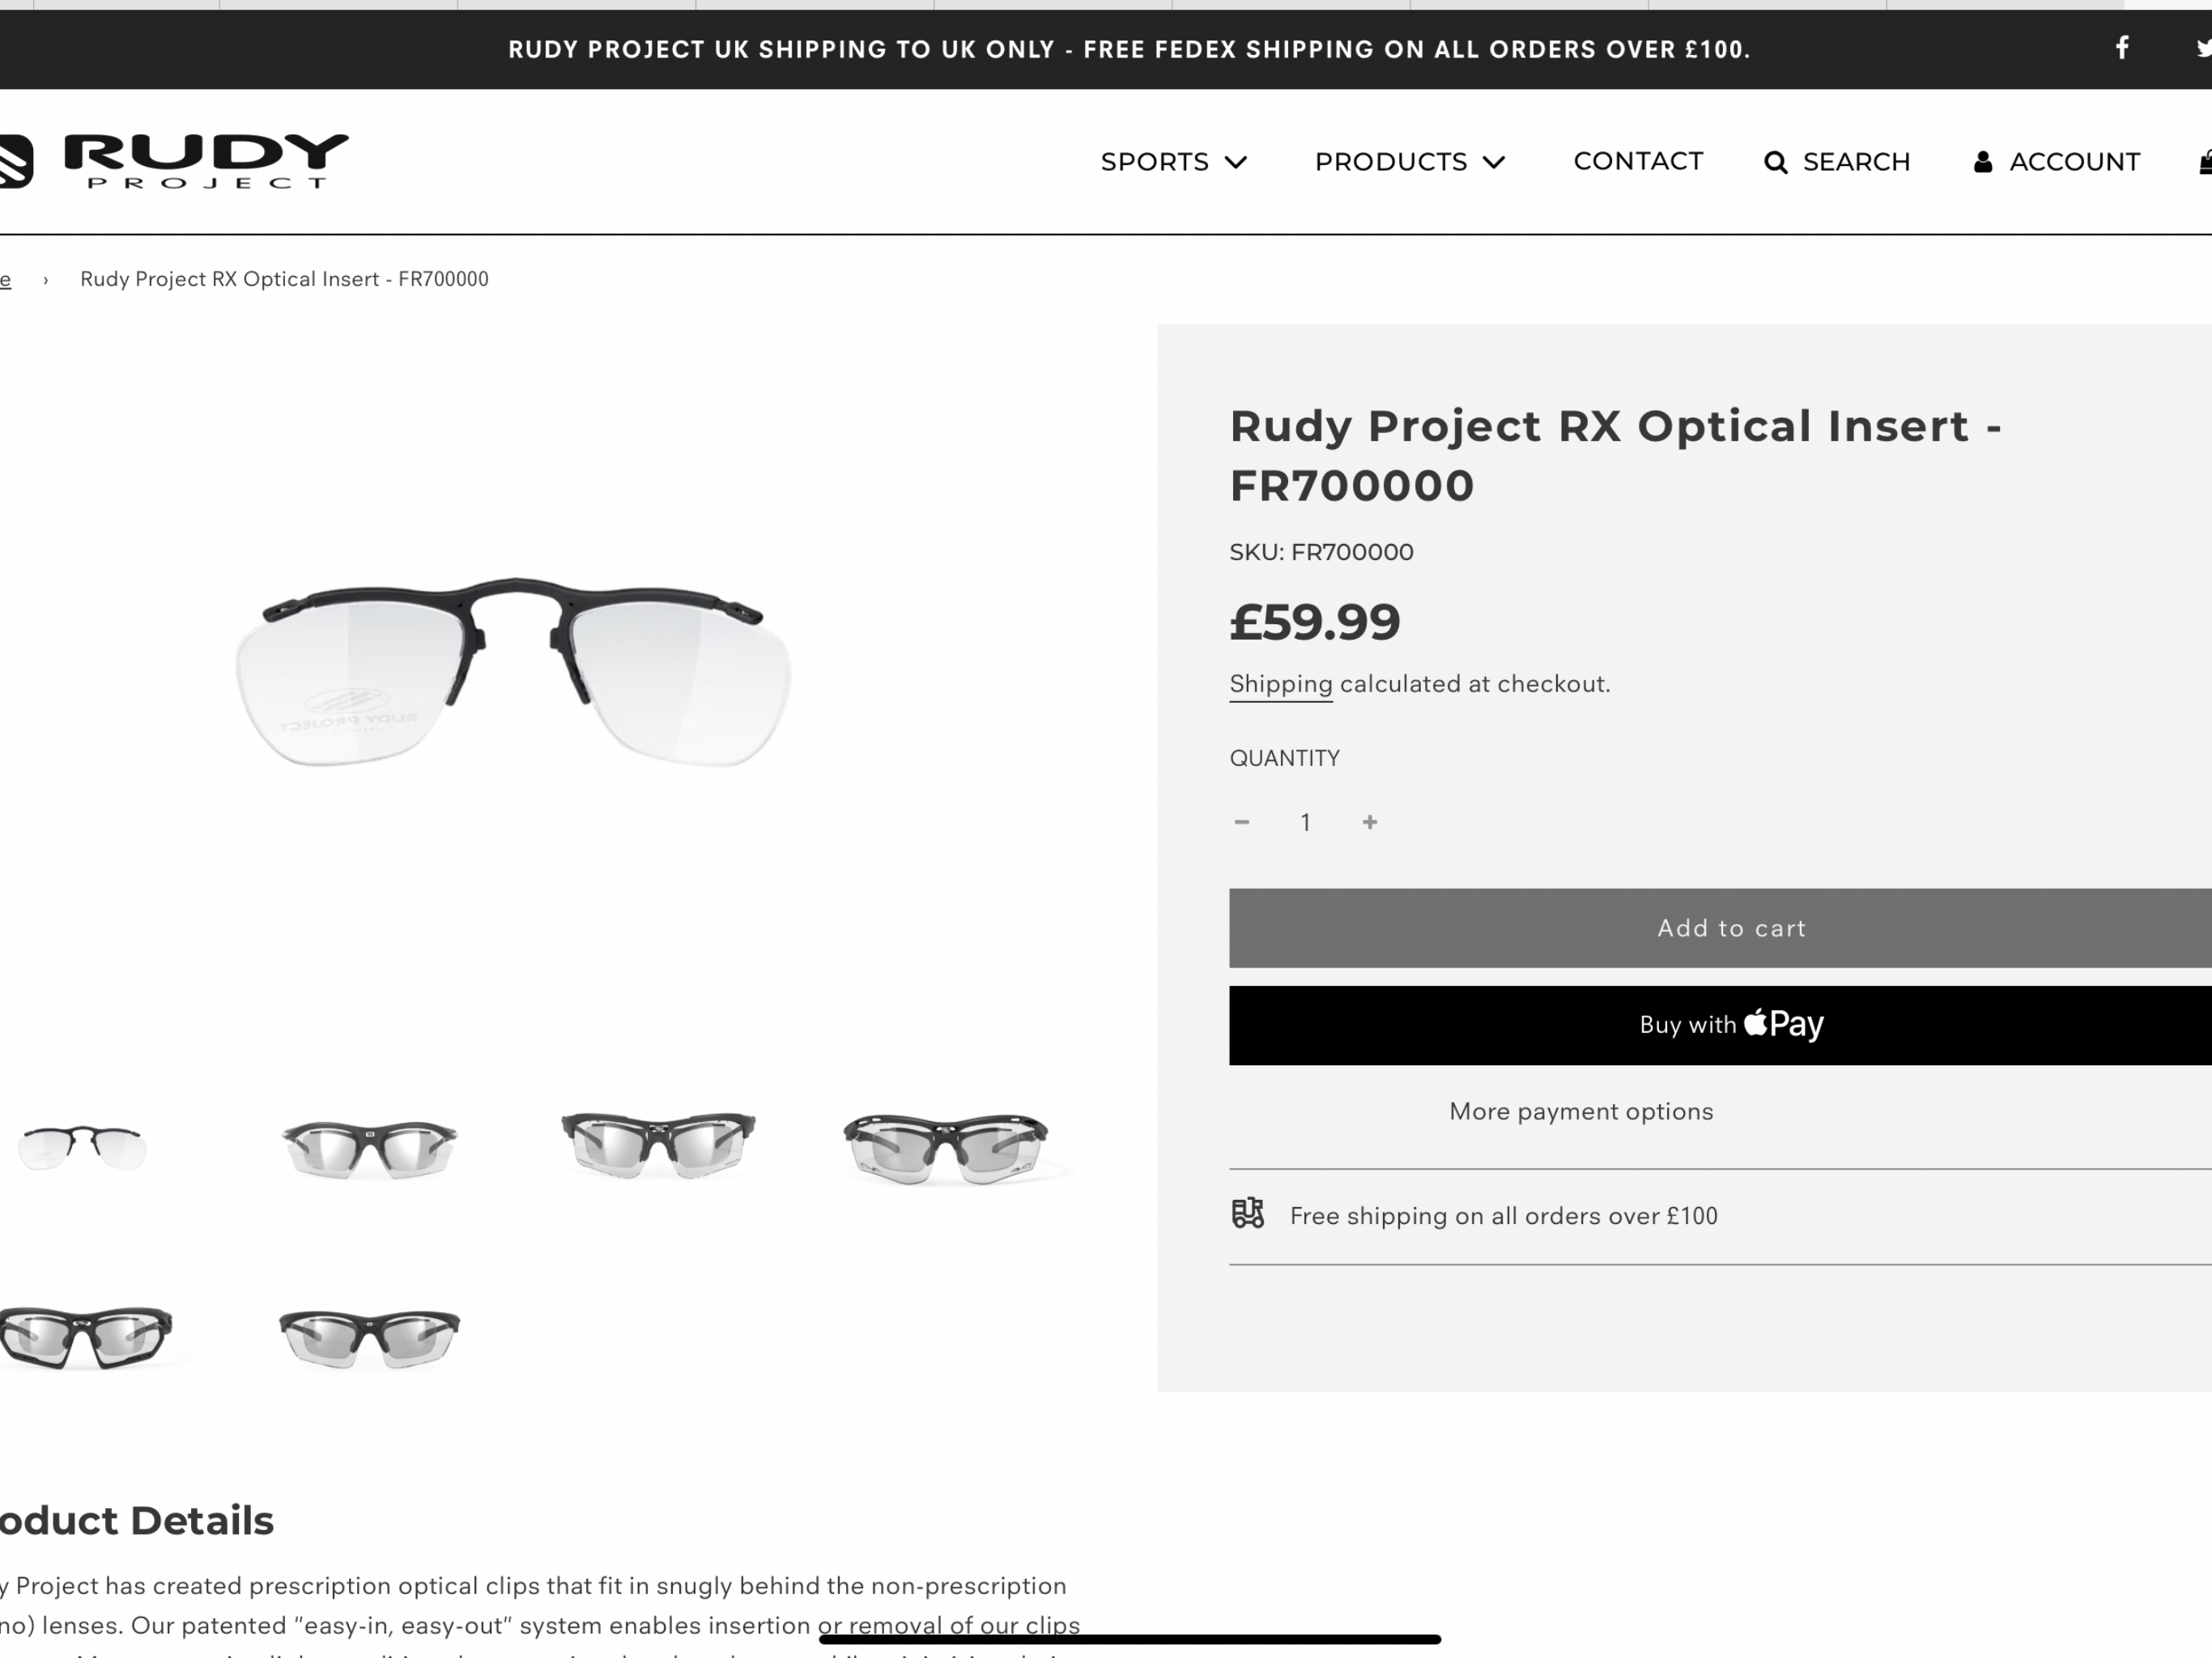The width and height of the screenshot is (2212, 1658).
Task: Decrease quantity with the minus button
Action: point(1242,822)
